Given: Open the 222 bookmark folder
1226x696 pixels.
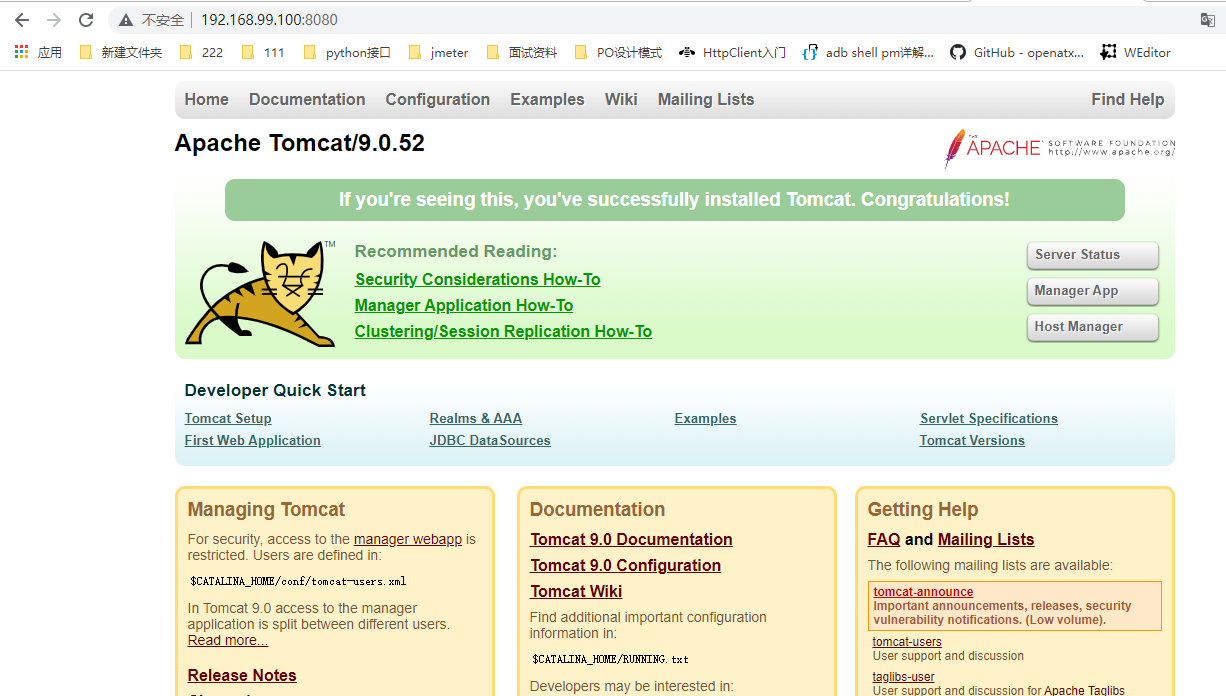Looking at the screenshot, I should 202,53.
